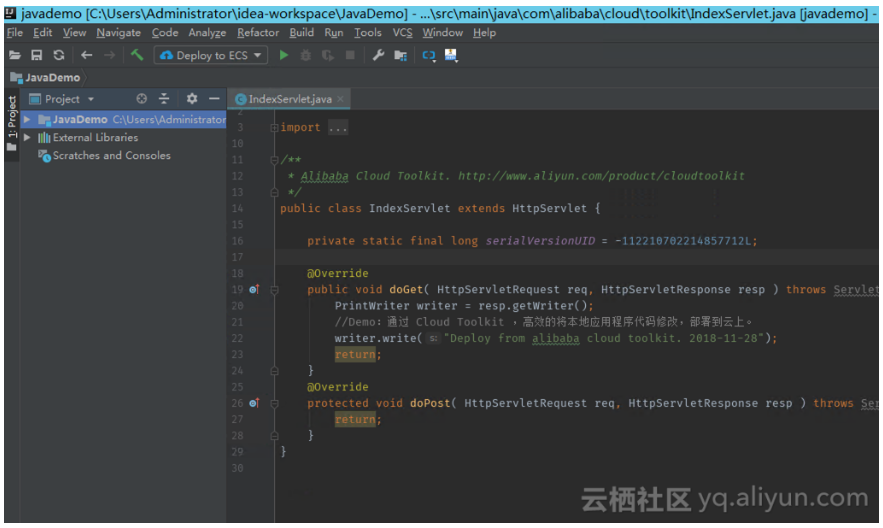Click the return statement on line 27
Viewport: 883px width, 528px height.
355,419
